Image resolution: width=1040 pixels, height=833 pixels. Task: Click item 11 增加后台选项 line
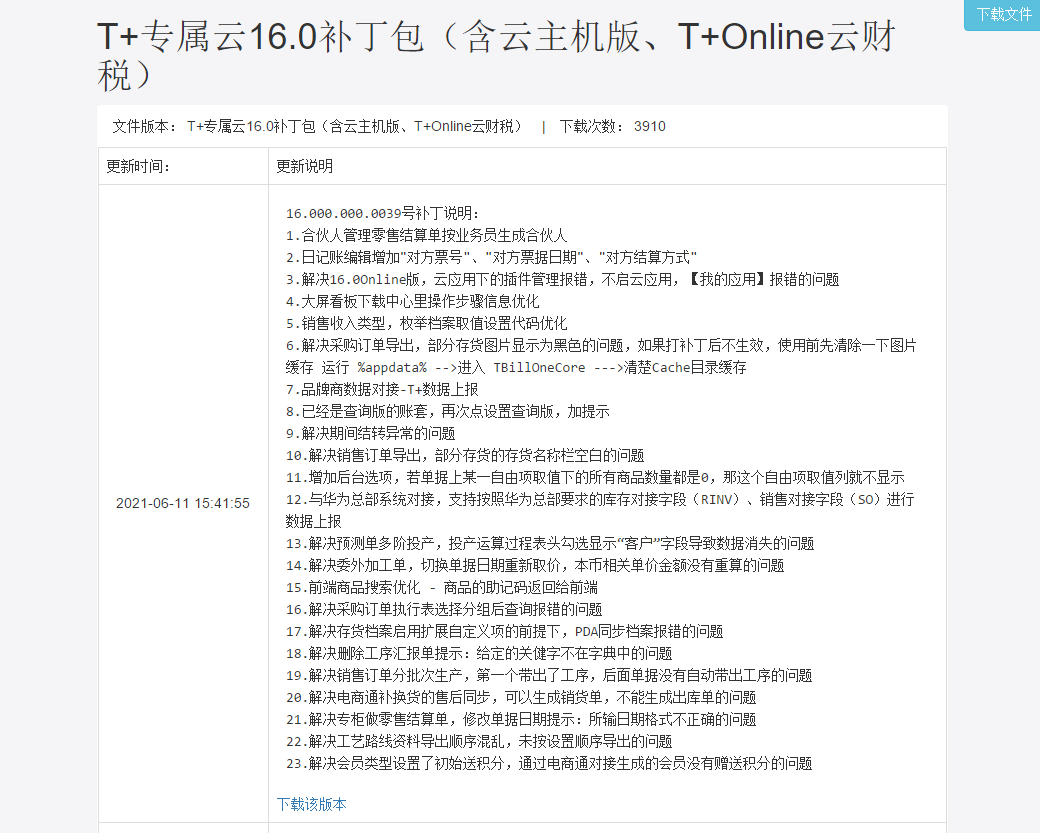point(595,476)
